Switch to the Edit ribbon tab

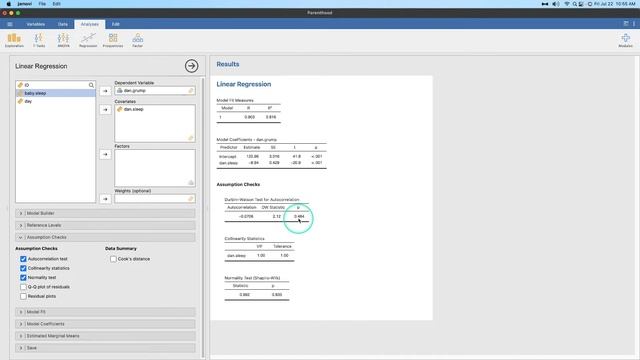(116, 24)
